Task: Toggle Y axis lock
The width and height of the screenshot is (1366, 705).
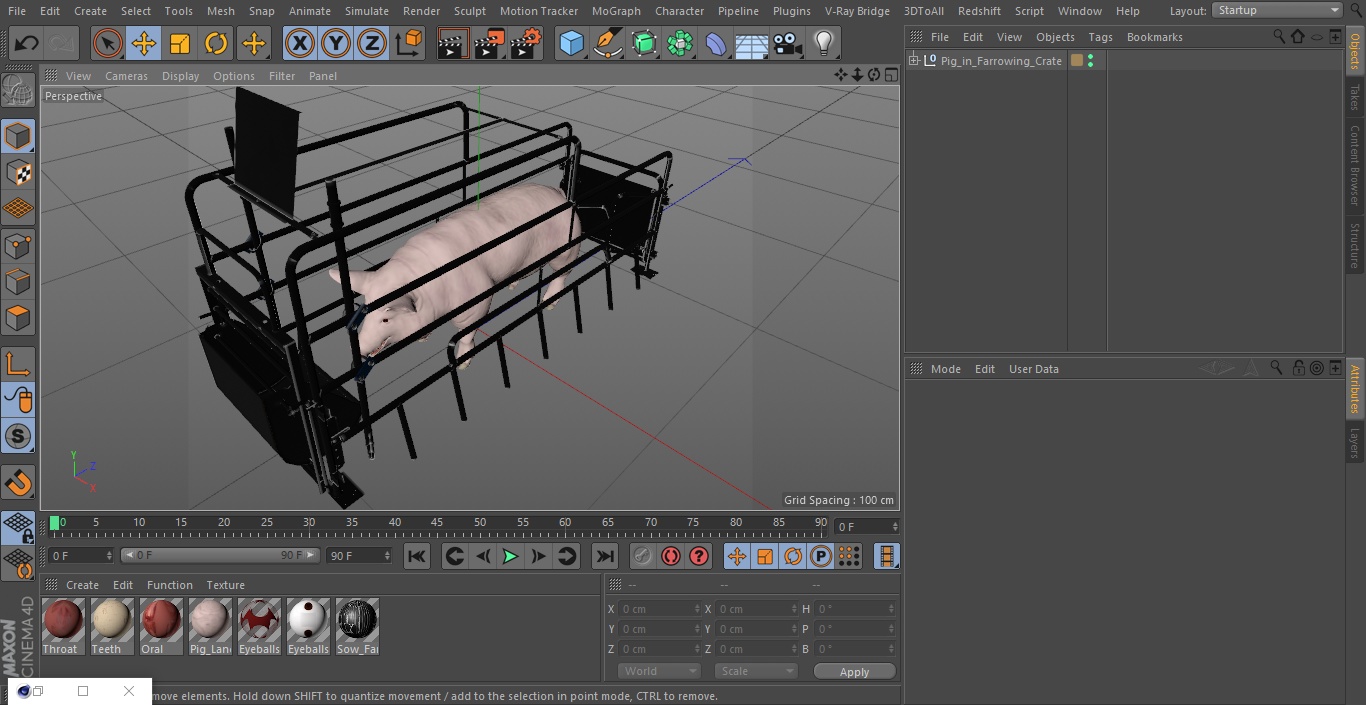Action: point(336,43)
